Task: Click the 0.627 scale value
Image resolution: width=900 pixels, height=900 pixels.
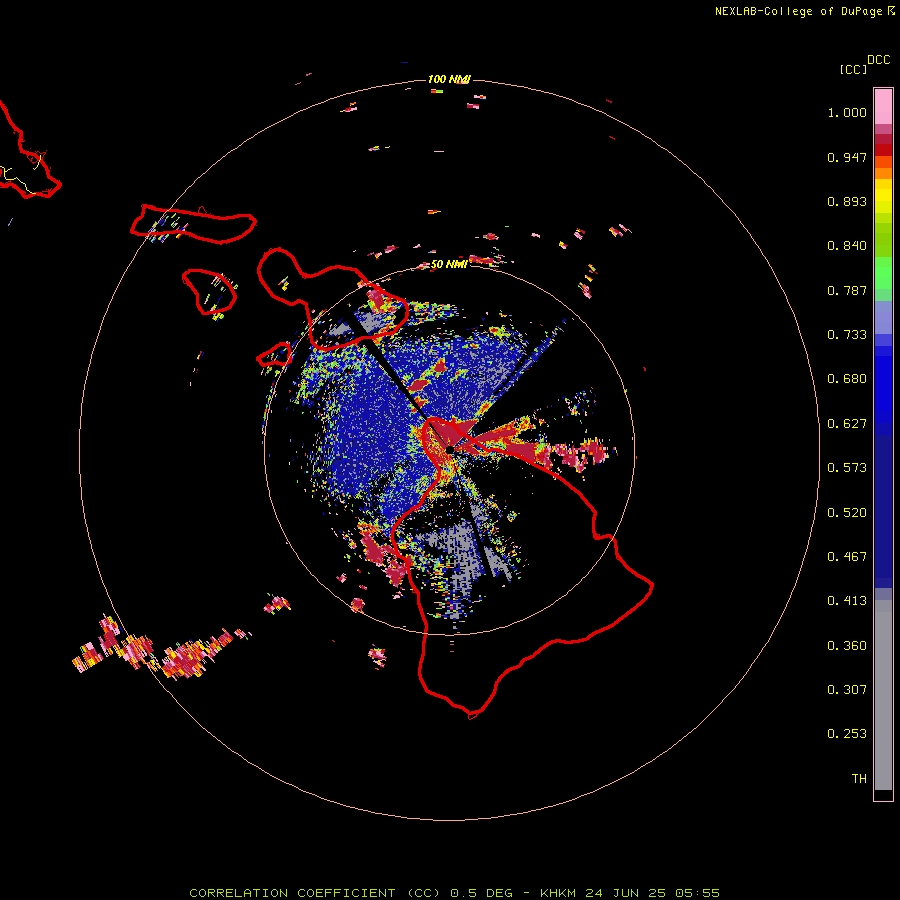Action: [847, 424]
